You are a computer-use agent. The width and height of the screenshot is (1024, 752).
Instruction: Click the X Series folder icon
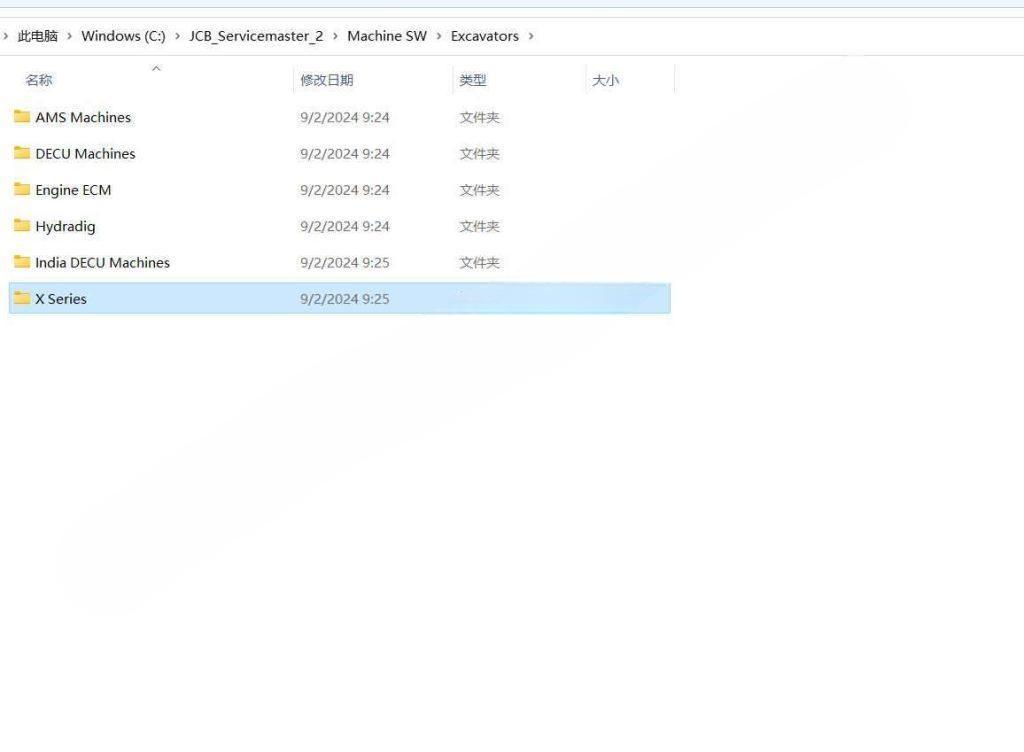click(x=22, y=298)
